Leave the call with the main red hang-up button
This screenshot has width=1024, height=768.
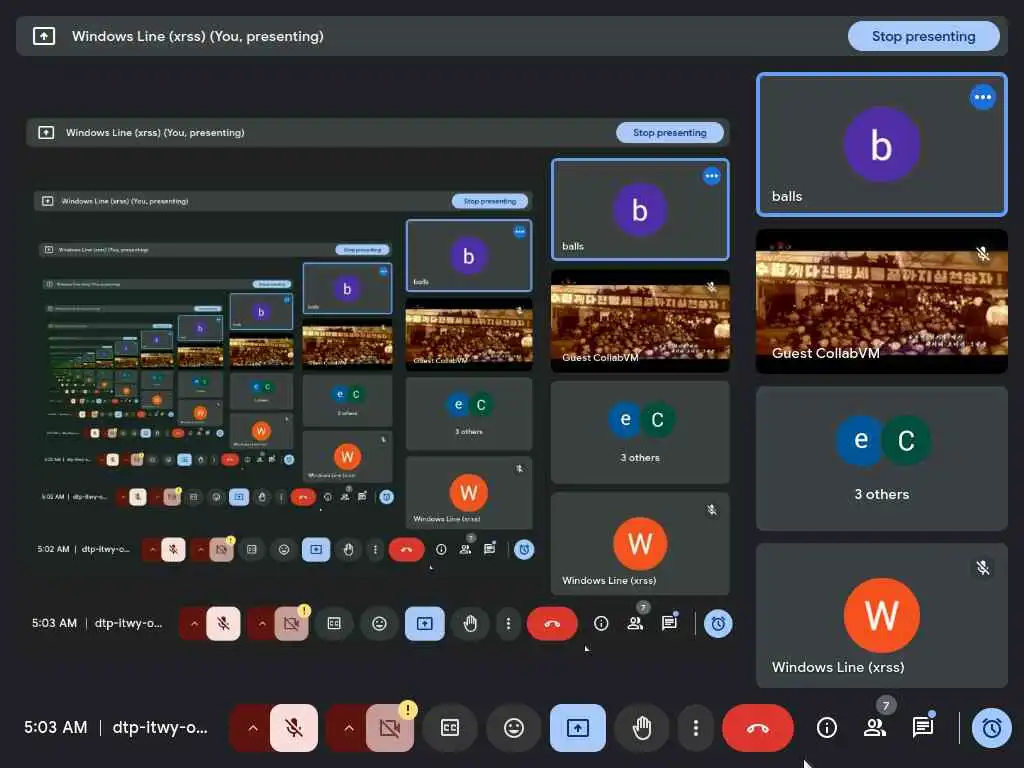point(758,728)
